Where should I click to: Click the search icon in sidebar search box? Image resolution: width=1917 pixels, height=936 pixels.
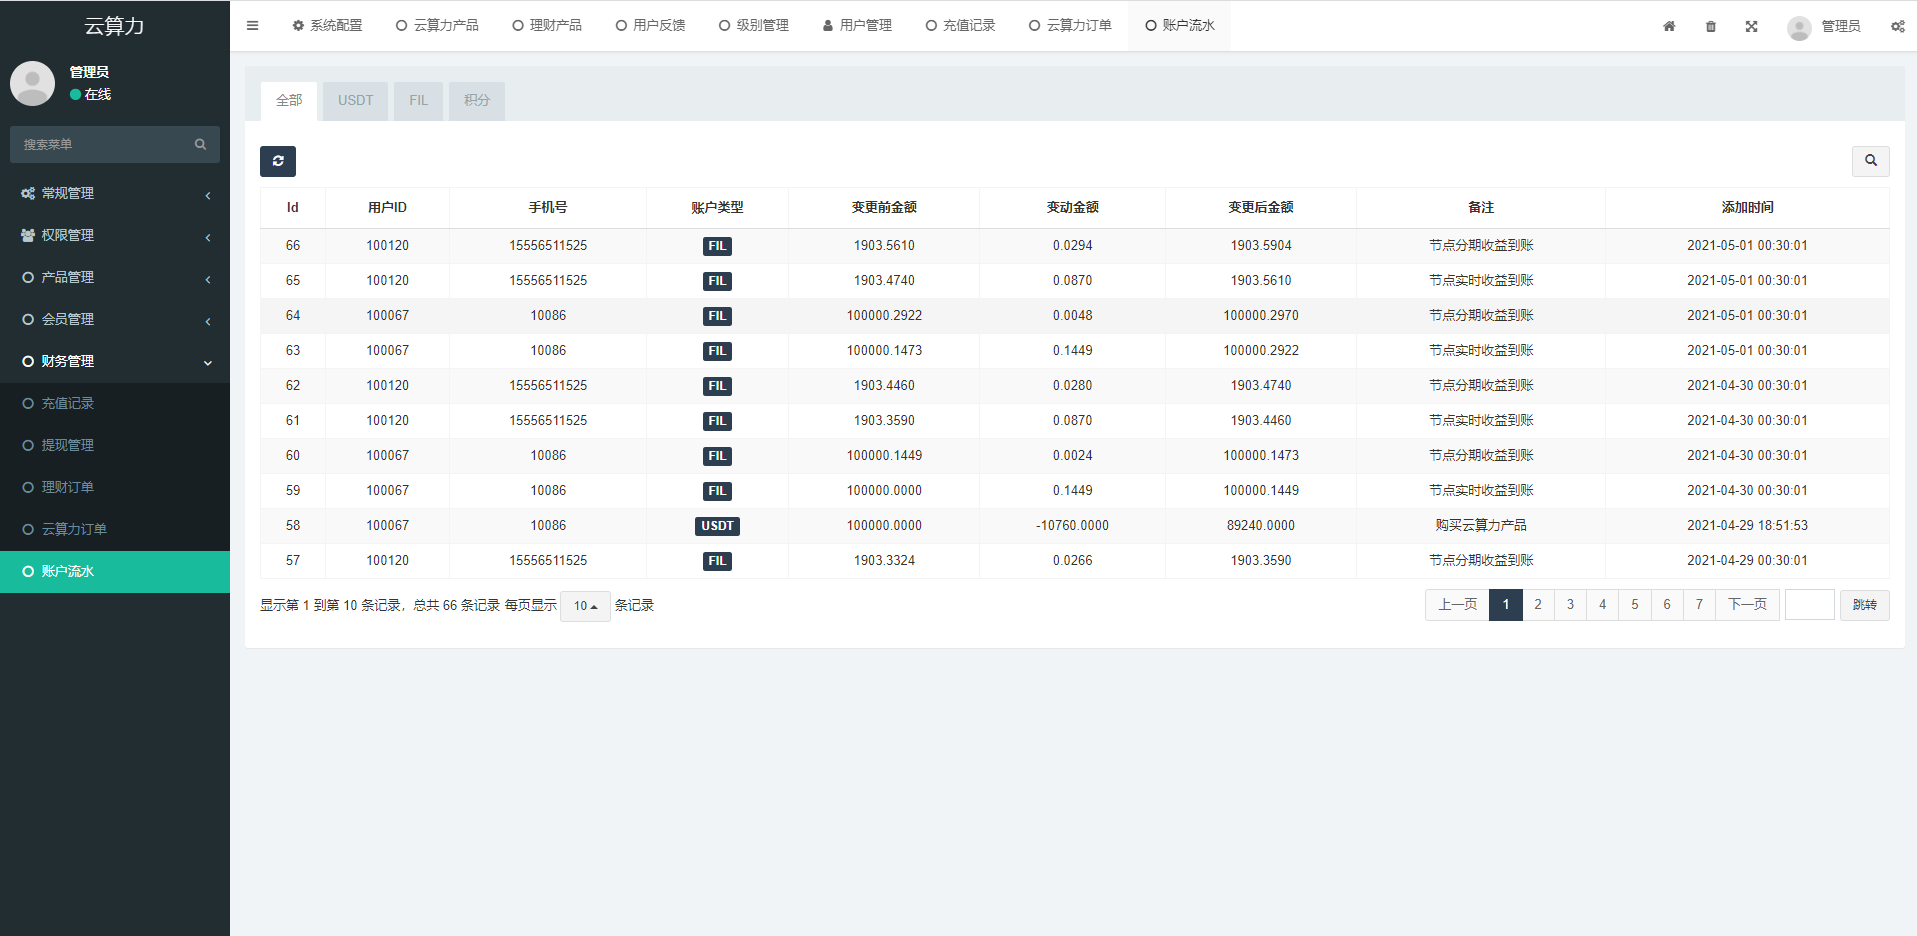point(201,144)
